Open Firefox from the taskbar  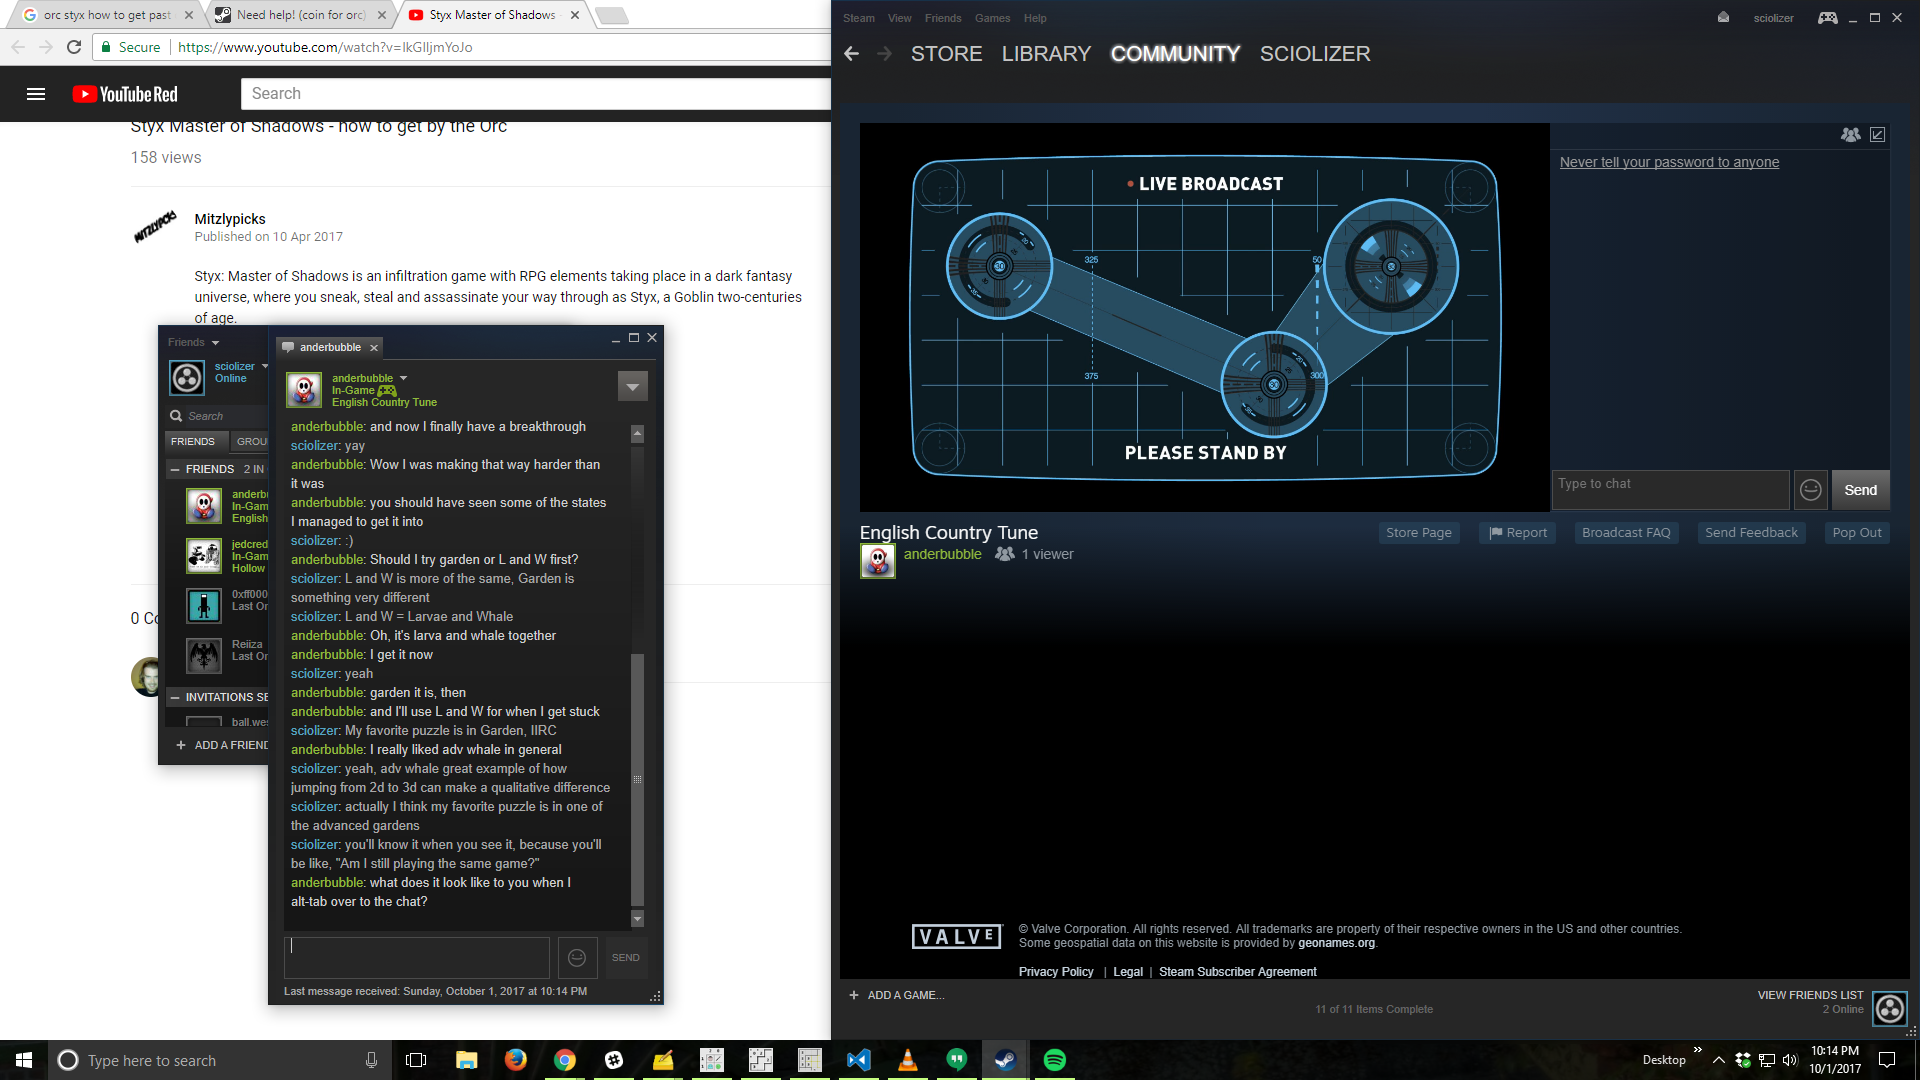tap(516, 1060)
